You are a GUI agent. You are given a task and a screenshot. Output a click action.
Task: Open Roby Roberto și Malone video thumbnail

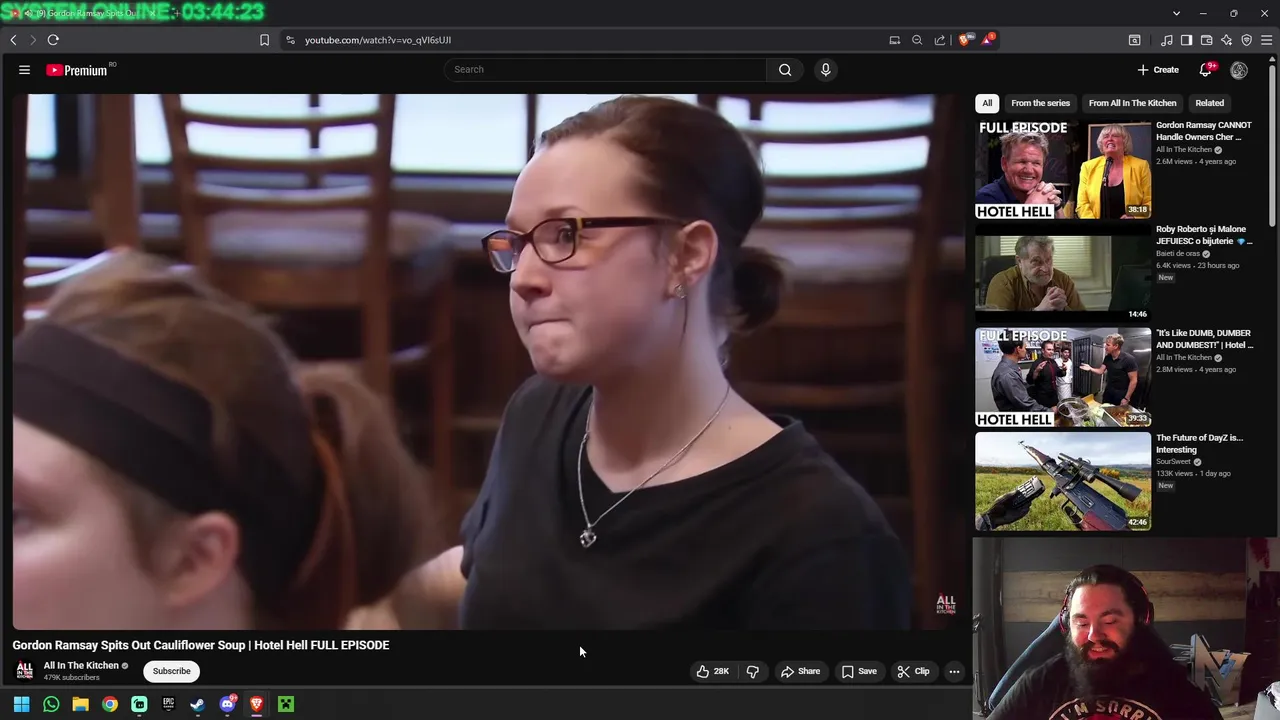tap(1063, 274)
